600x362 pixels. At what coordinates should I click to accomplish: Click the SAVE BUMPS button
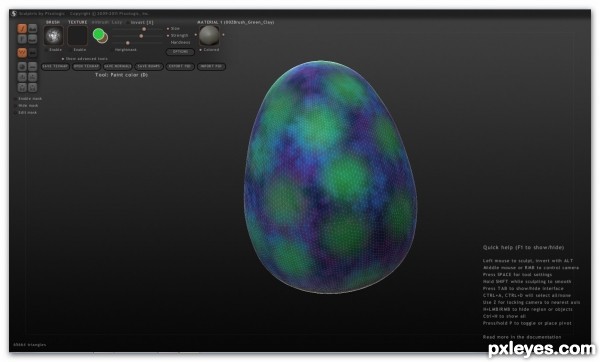(149, 67)
